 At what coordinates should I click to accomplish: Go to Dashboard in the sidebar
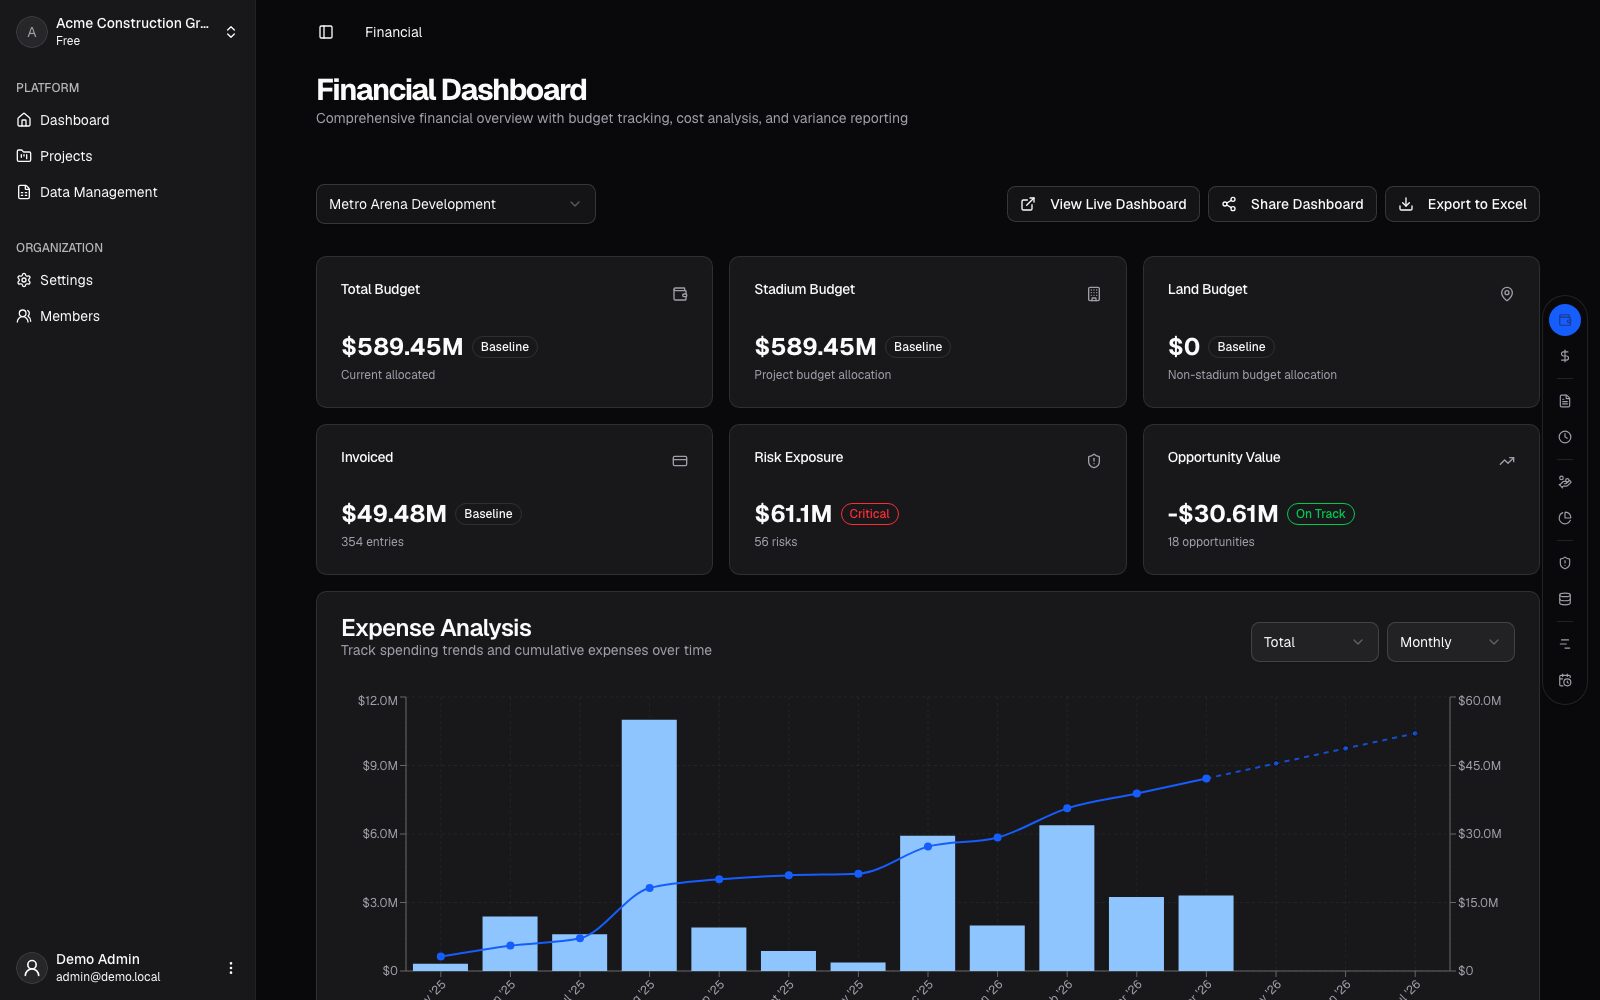128,120
